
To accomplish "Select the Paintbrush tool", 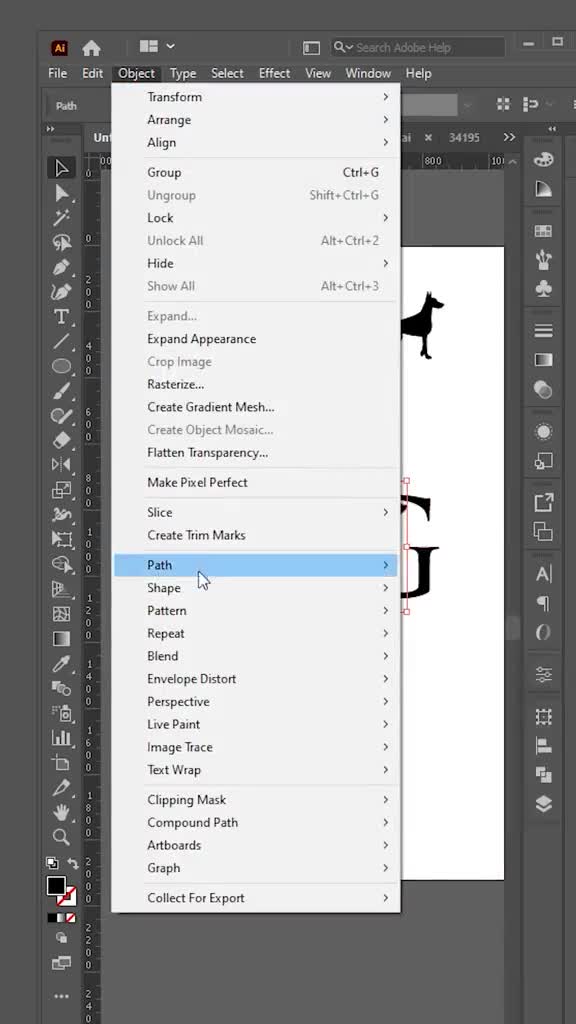I will pyautogui.click(x=61, y=391).
